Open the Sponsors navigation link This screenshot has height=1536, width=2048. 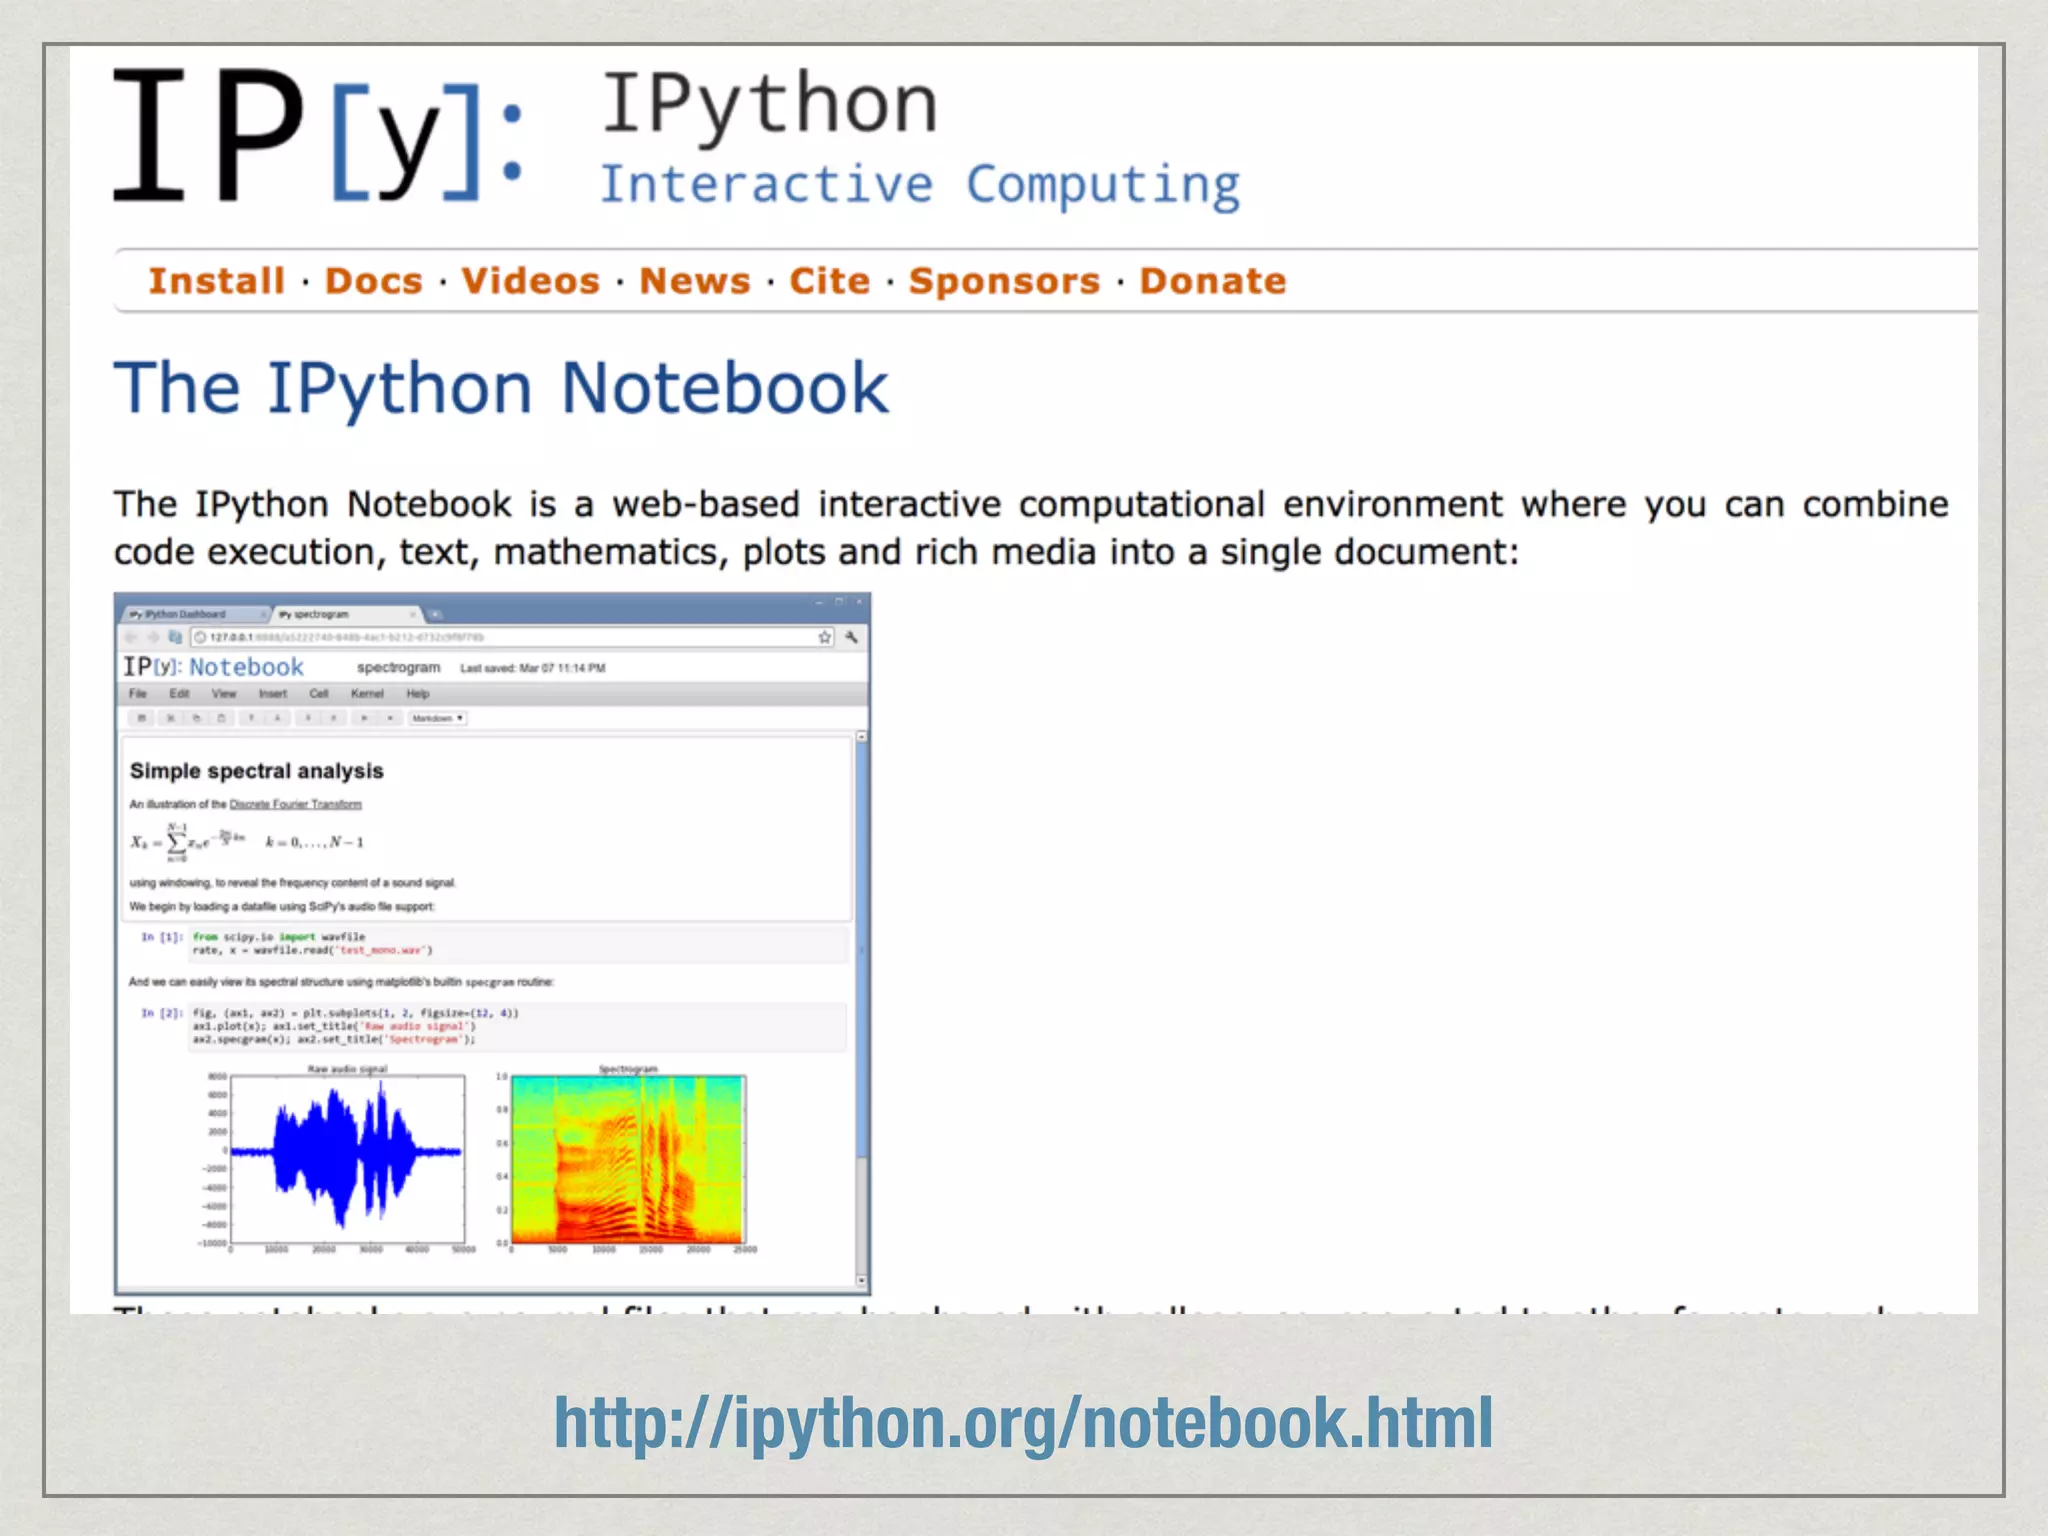pos(1005,281)
